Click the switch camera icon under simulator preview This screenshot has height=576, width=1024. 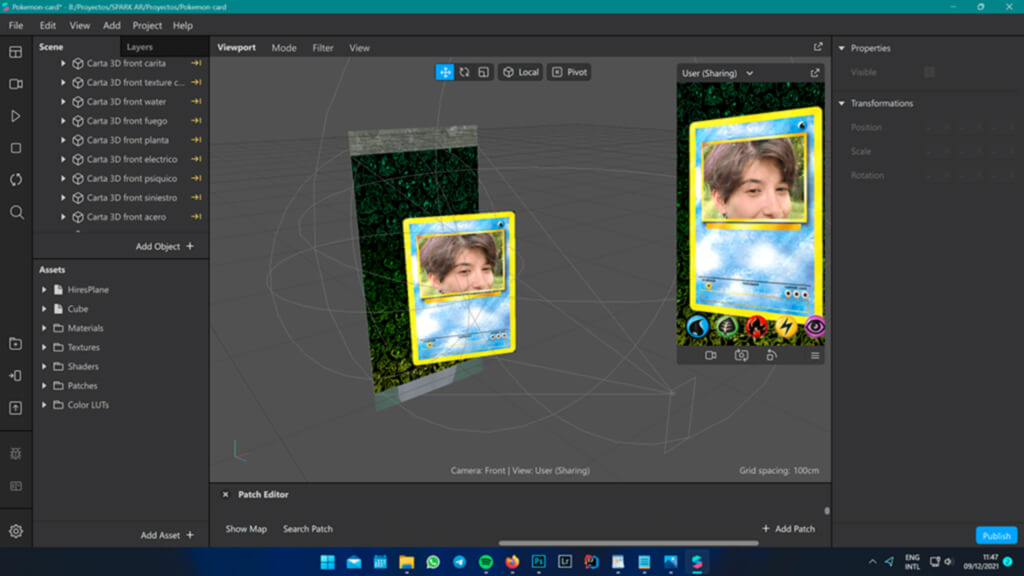(x=742, y=356)
